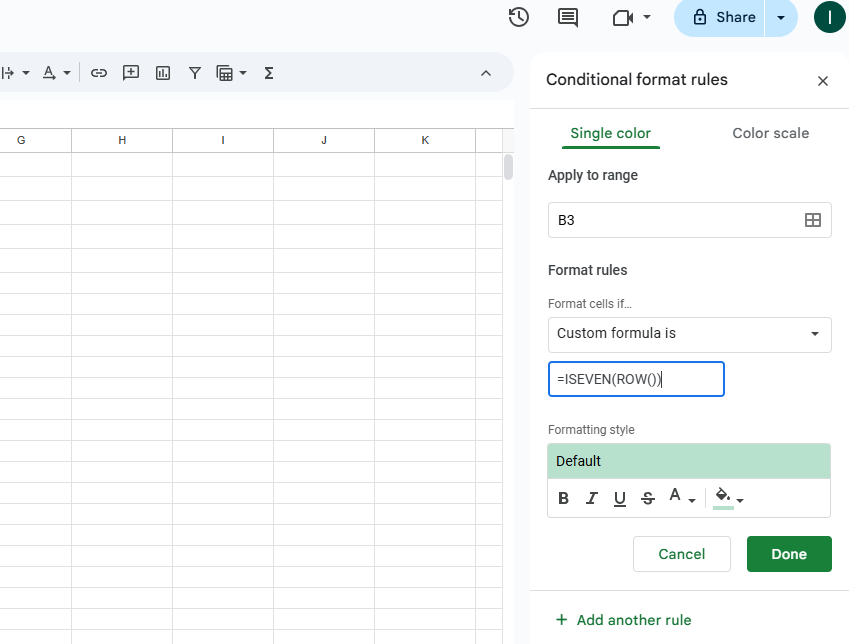Viewport: 849px width, 644px height.
Task: Open the fill color picker in formatting style
Action: 728,498
